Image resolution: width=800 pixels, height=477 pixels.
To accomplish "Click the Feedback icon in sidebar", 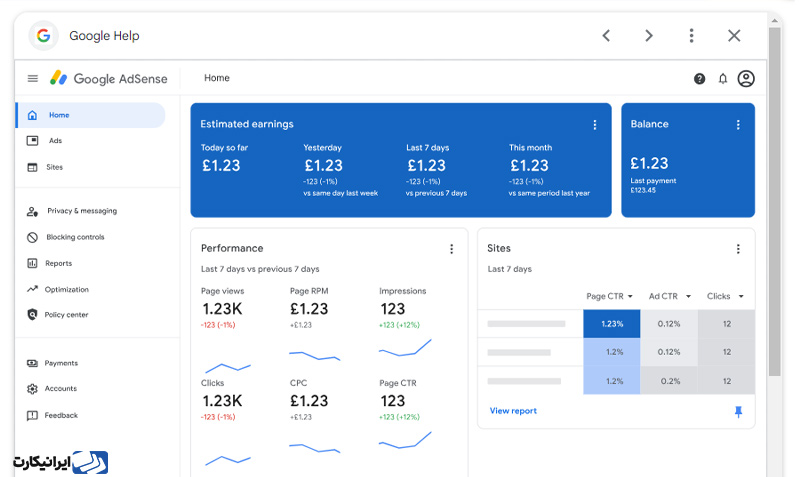I will (32, 415).
